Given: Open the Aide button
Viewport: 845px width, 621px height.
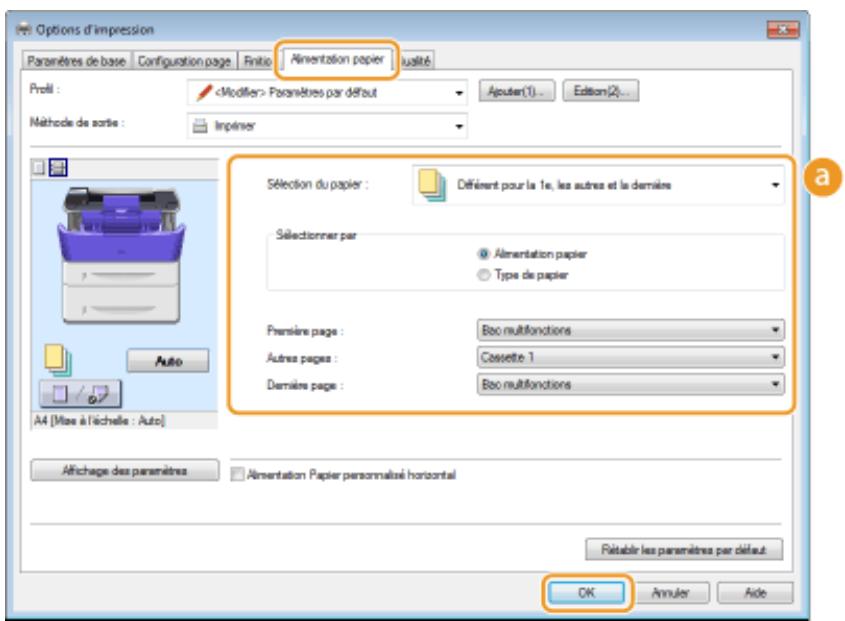Looking at the screenshot, I should [755, 593].
